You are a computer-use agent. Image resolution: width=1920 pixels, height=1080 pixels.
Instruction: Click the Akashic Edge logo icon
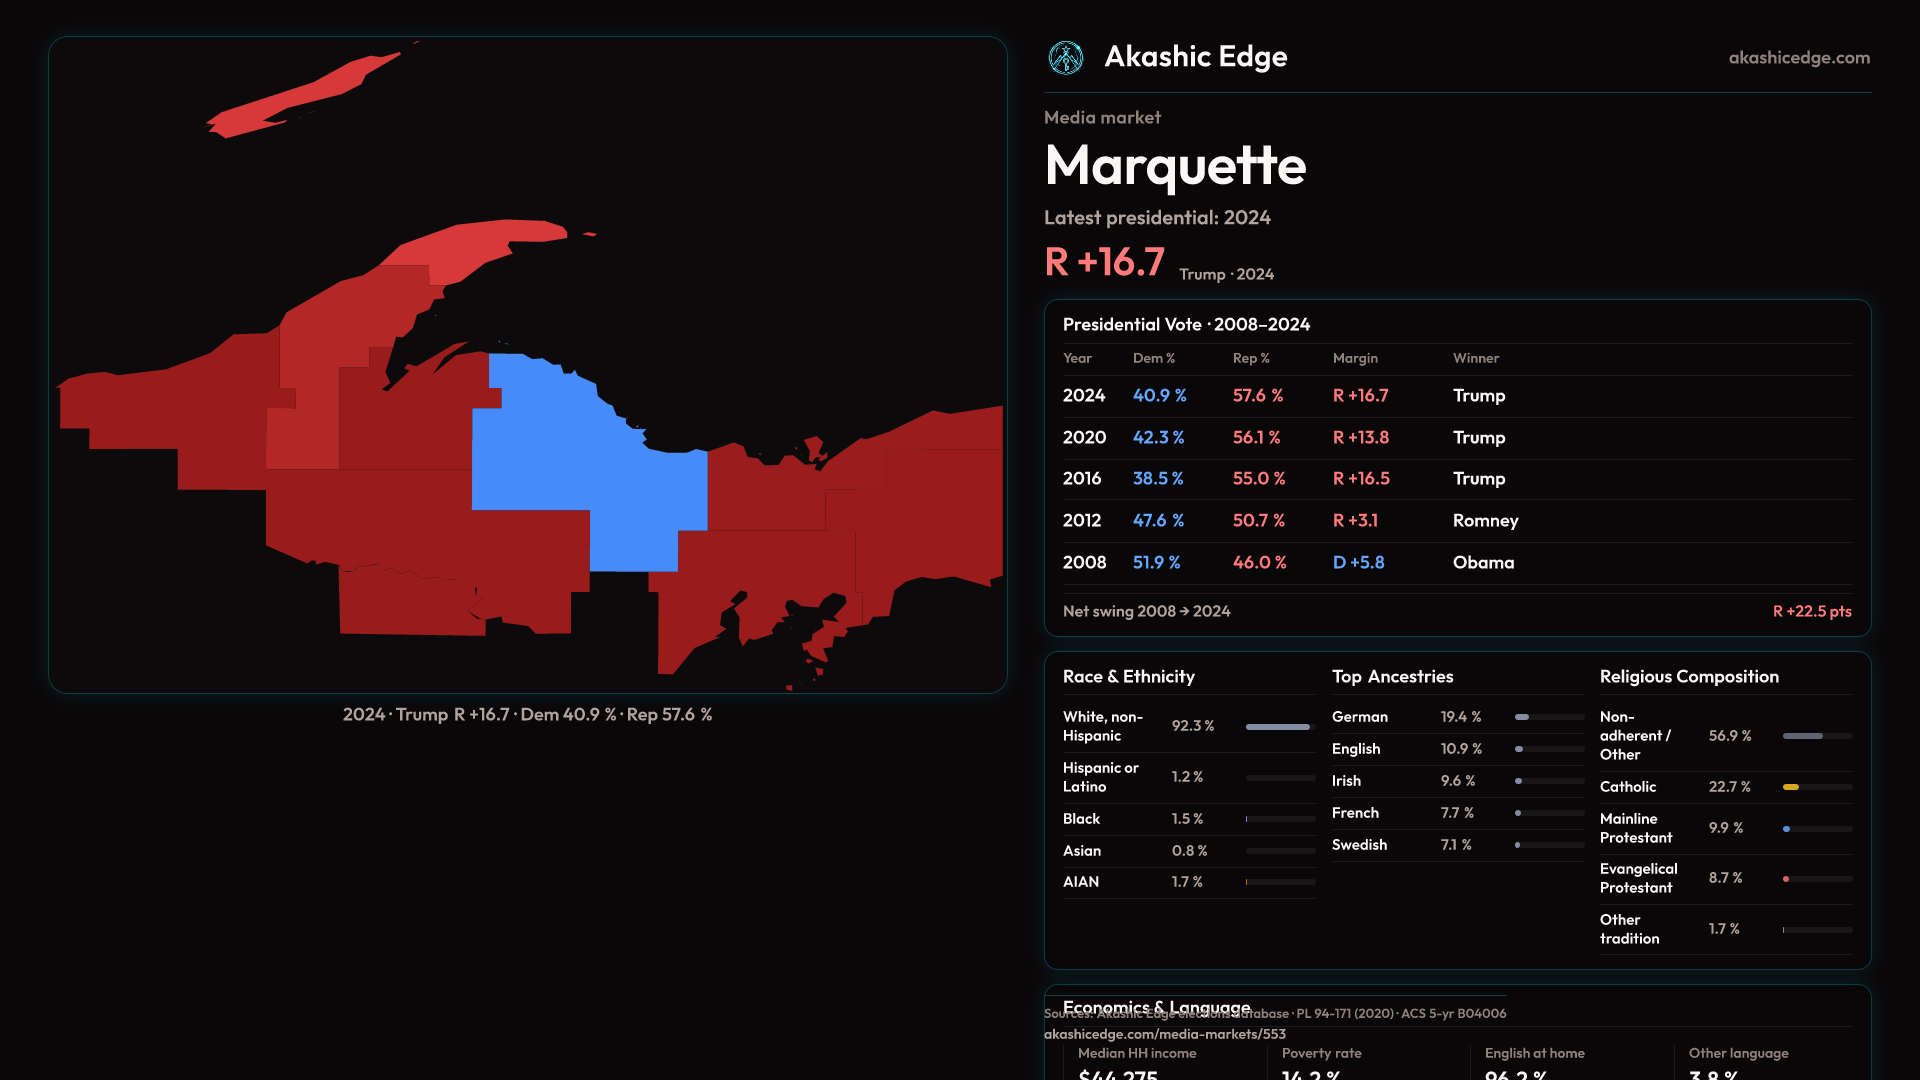[1065, 58]
